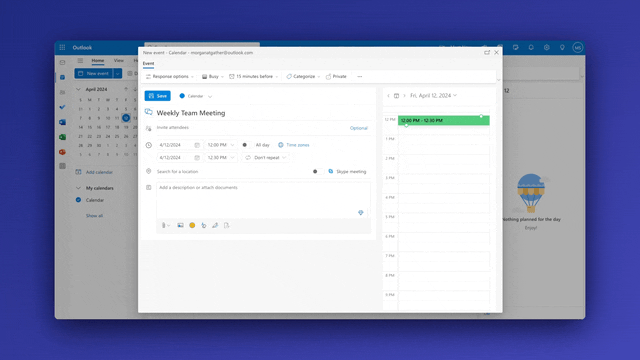
Task: Switch to the Home tab in Outlook
Action: point(98,60)
